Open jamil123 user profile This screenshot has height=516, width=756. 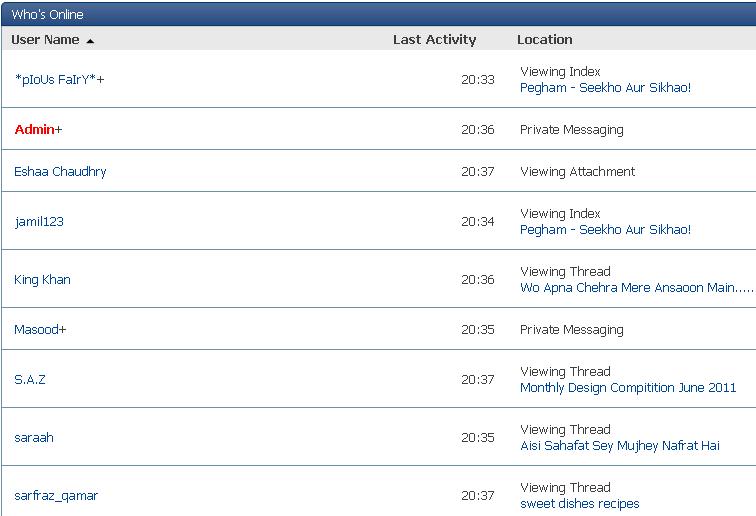pyautogui.click(x=39, y=222)
